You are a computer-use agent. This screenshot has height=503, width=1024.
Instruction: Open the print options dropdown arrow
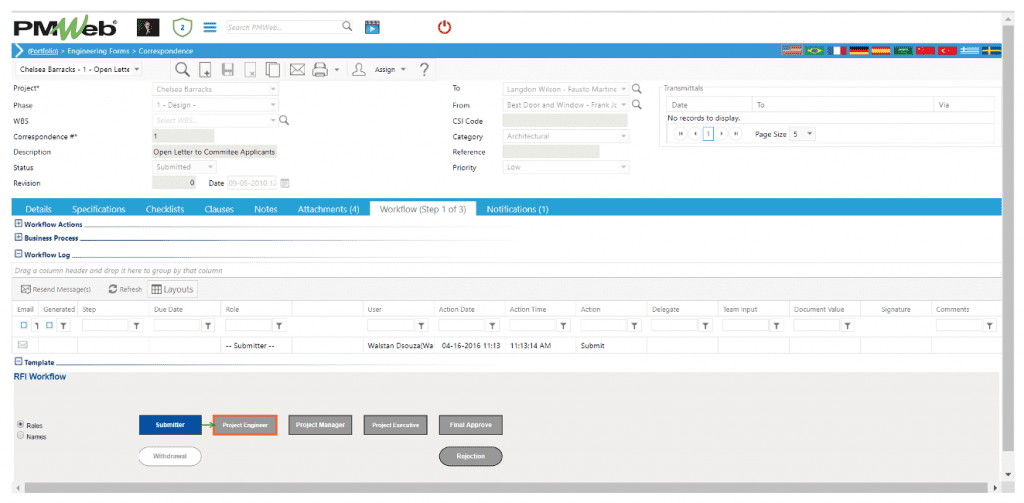coord(336,70)
